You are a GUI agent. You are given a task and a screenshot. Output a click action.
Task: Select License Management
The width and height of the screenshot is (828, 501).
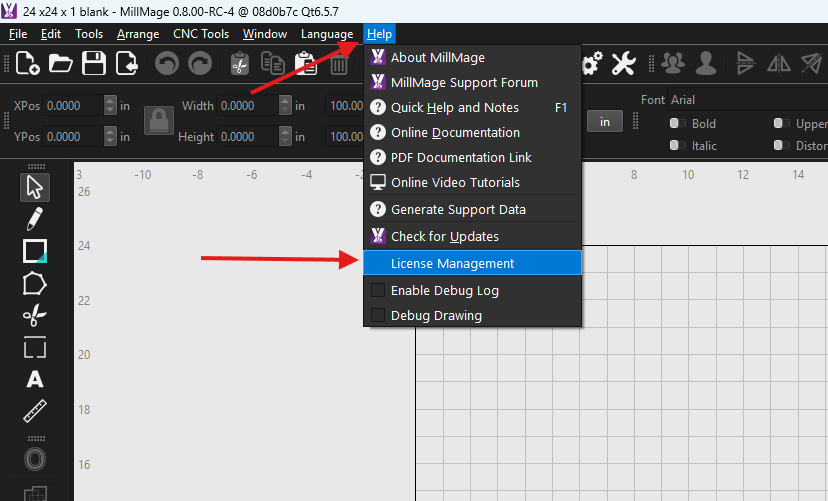(473, 263)
